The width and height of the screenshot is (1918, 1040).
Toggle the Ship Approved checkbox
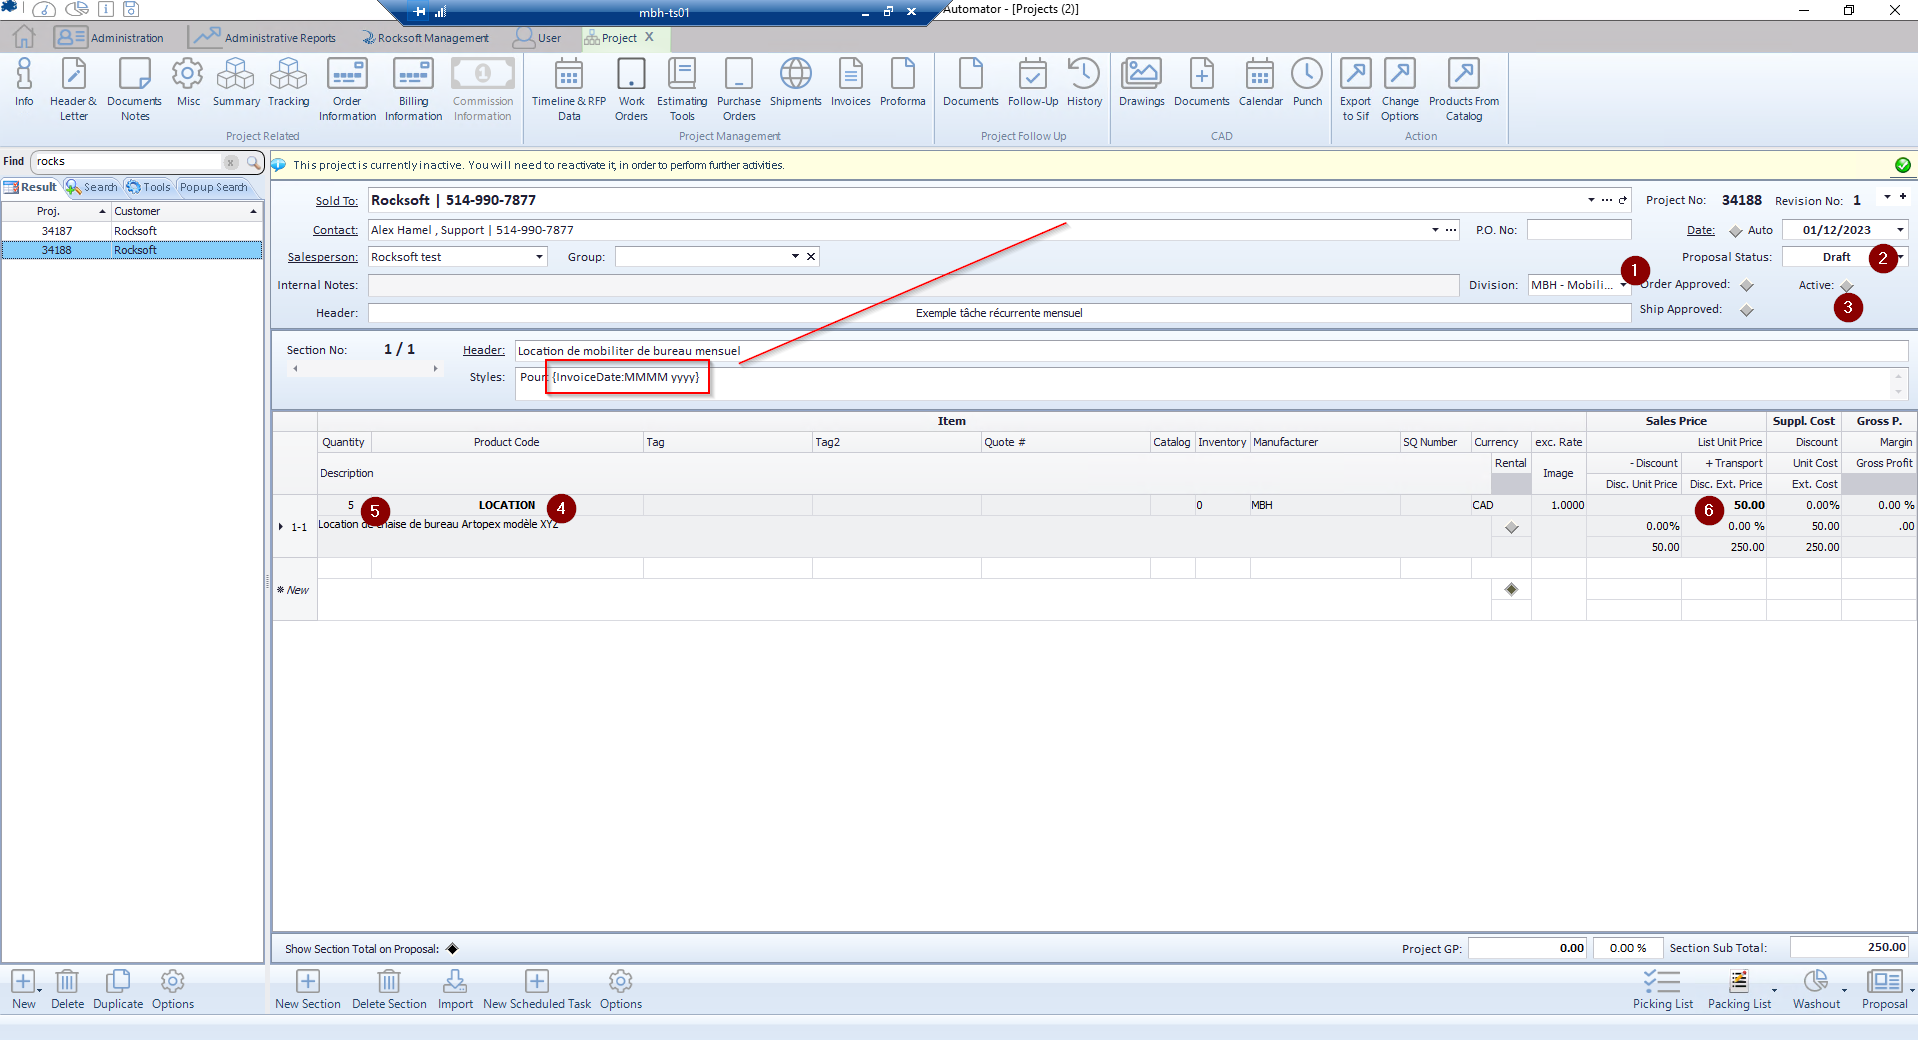(x=1747, y=311)
